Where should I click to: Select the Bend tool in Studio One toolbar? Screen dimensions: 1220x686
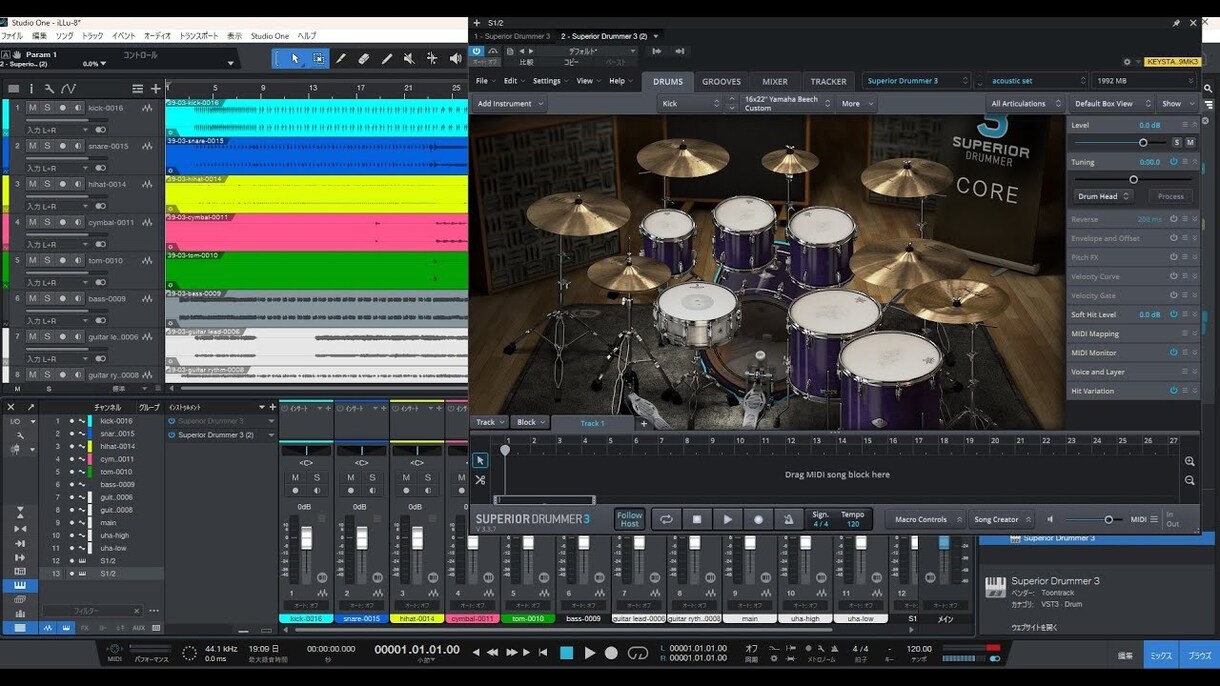(432, 59)
